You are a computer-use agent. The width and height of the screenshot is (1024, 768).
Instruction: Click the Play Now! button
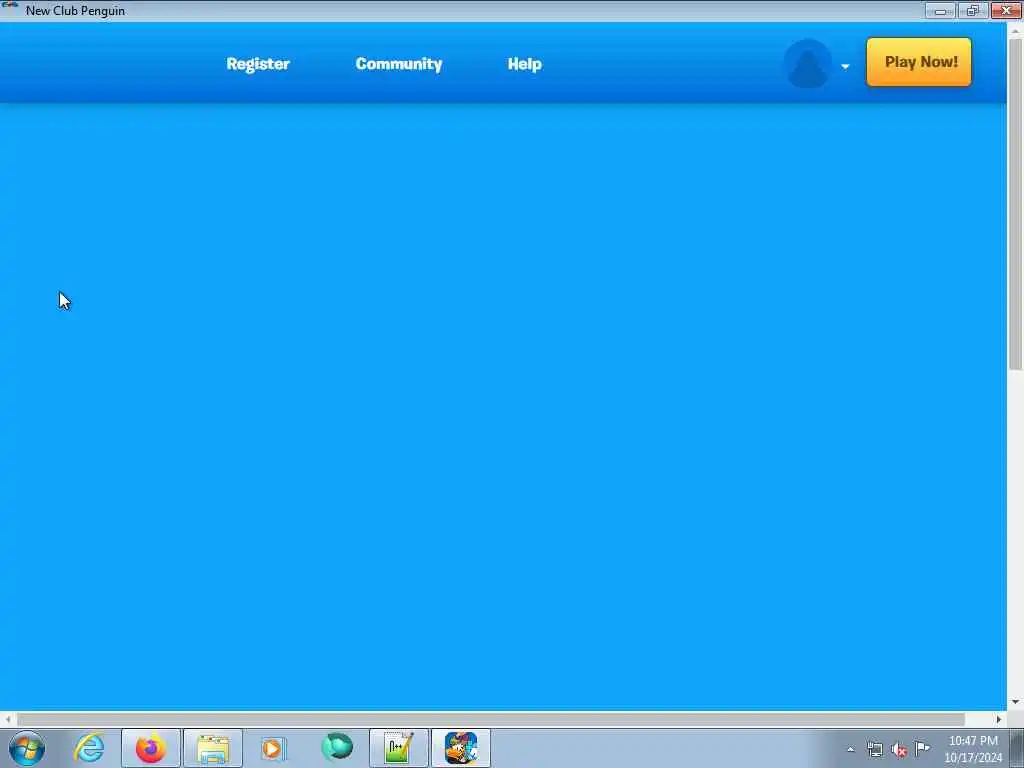(x=919, y=62)
